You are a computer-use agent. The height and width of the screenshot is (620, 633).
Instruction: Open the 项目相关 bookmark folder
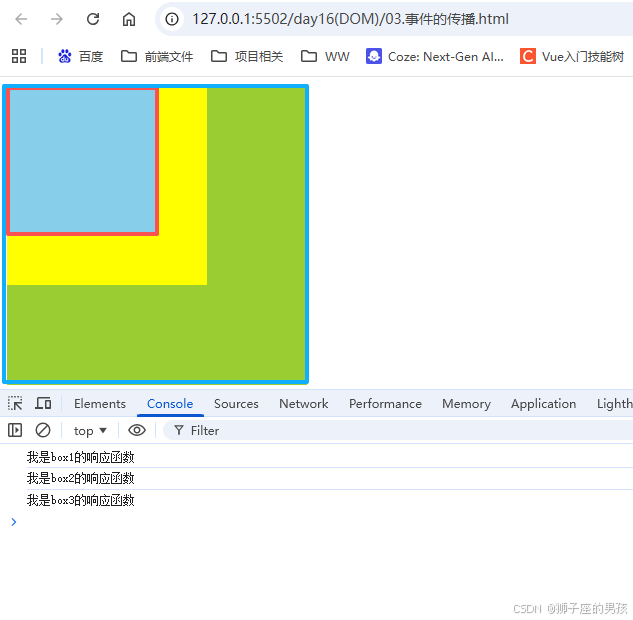pyautogui.click(x=247, y=56)
